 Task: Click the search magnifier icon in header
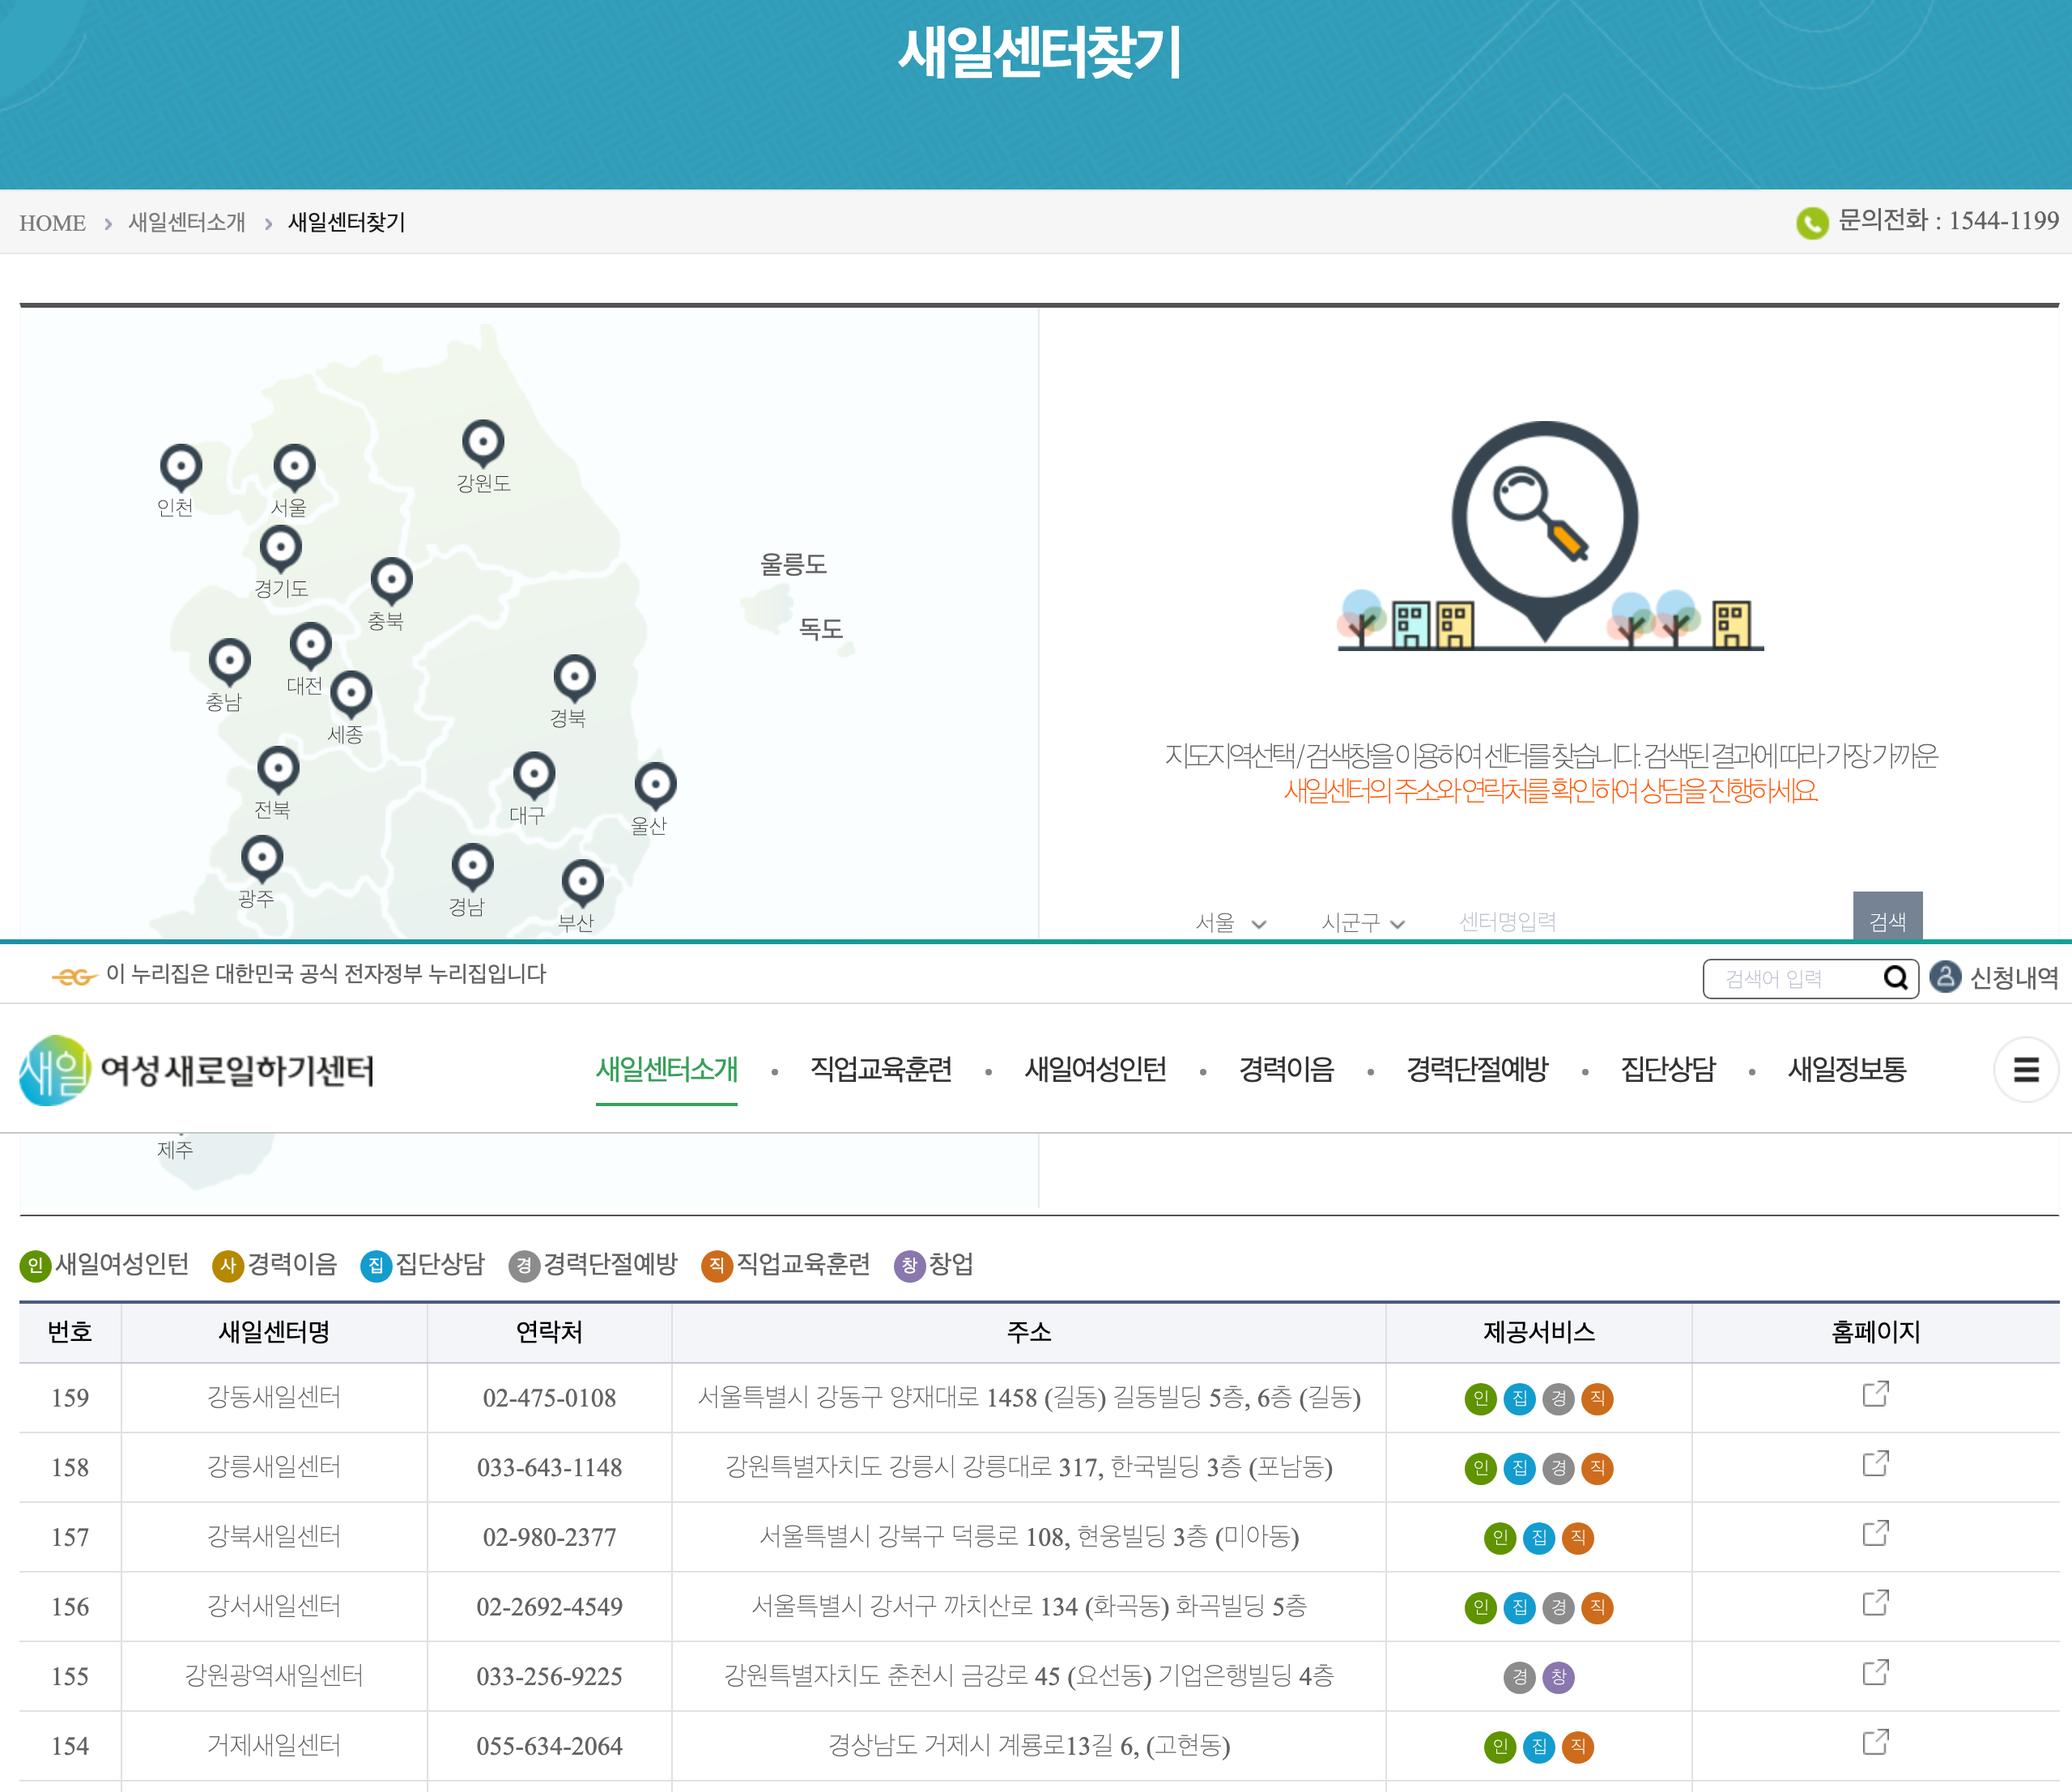click(1895, 978)
